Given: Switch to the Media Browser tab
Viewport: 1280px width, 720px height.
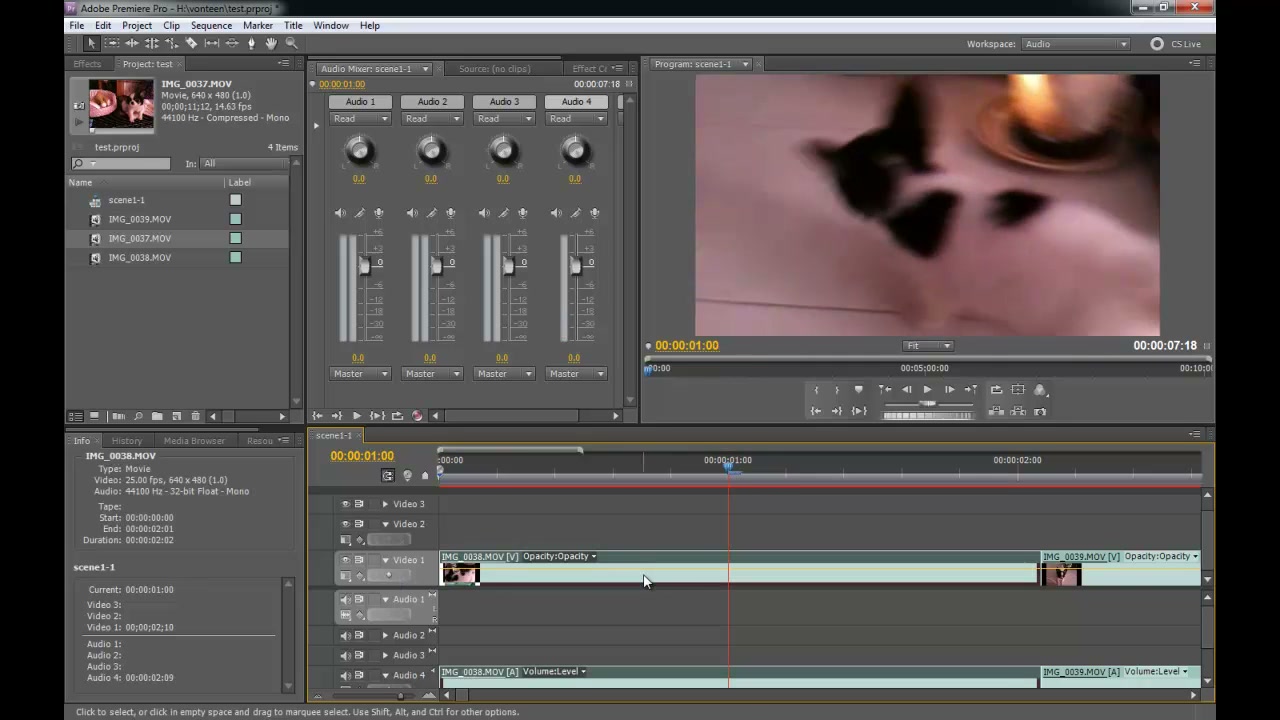Looking at the screenshot, I should pos(194,441).
